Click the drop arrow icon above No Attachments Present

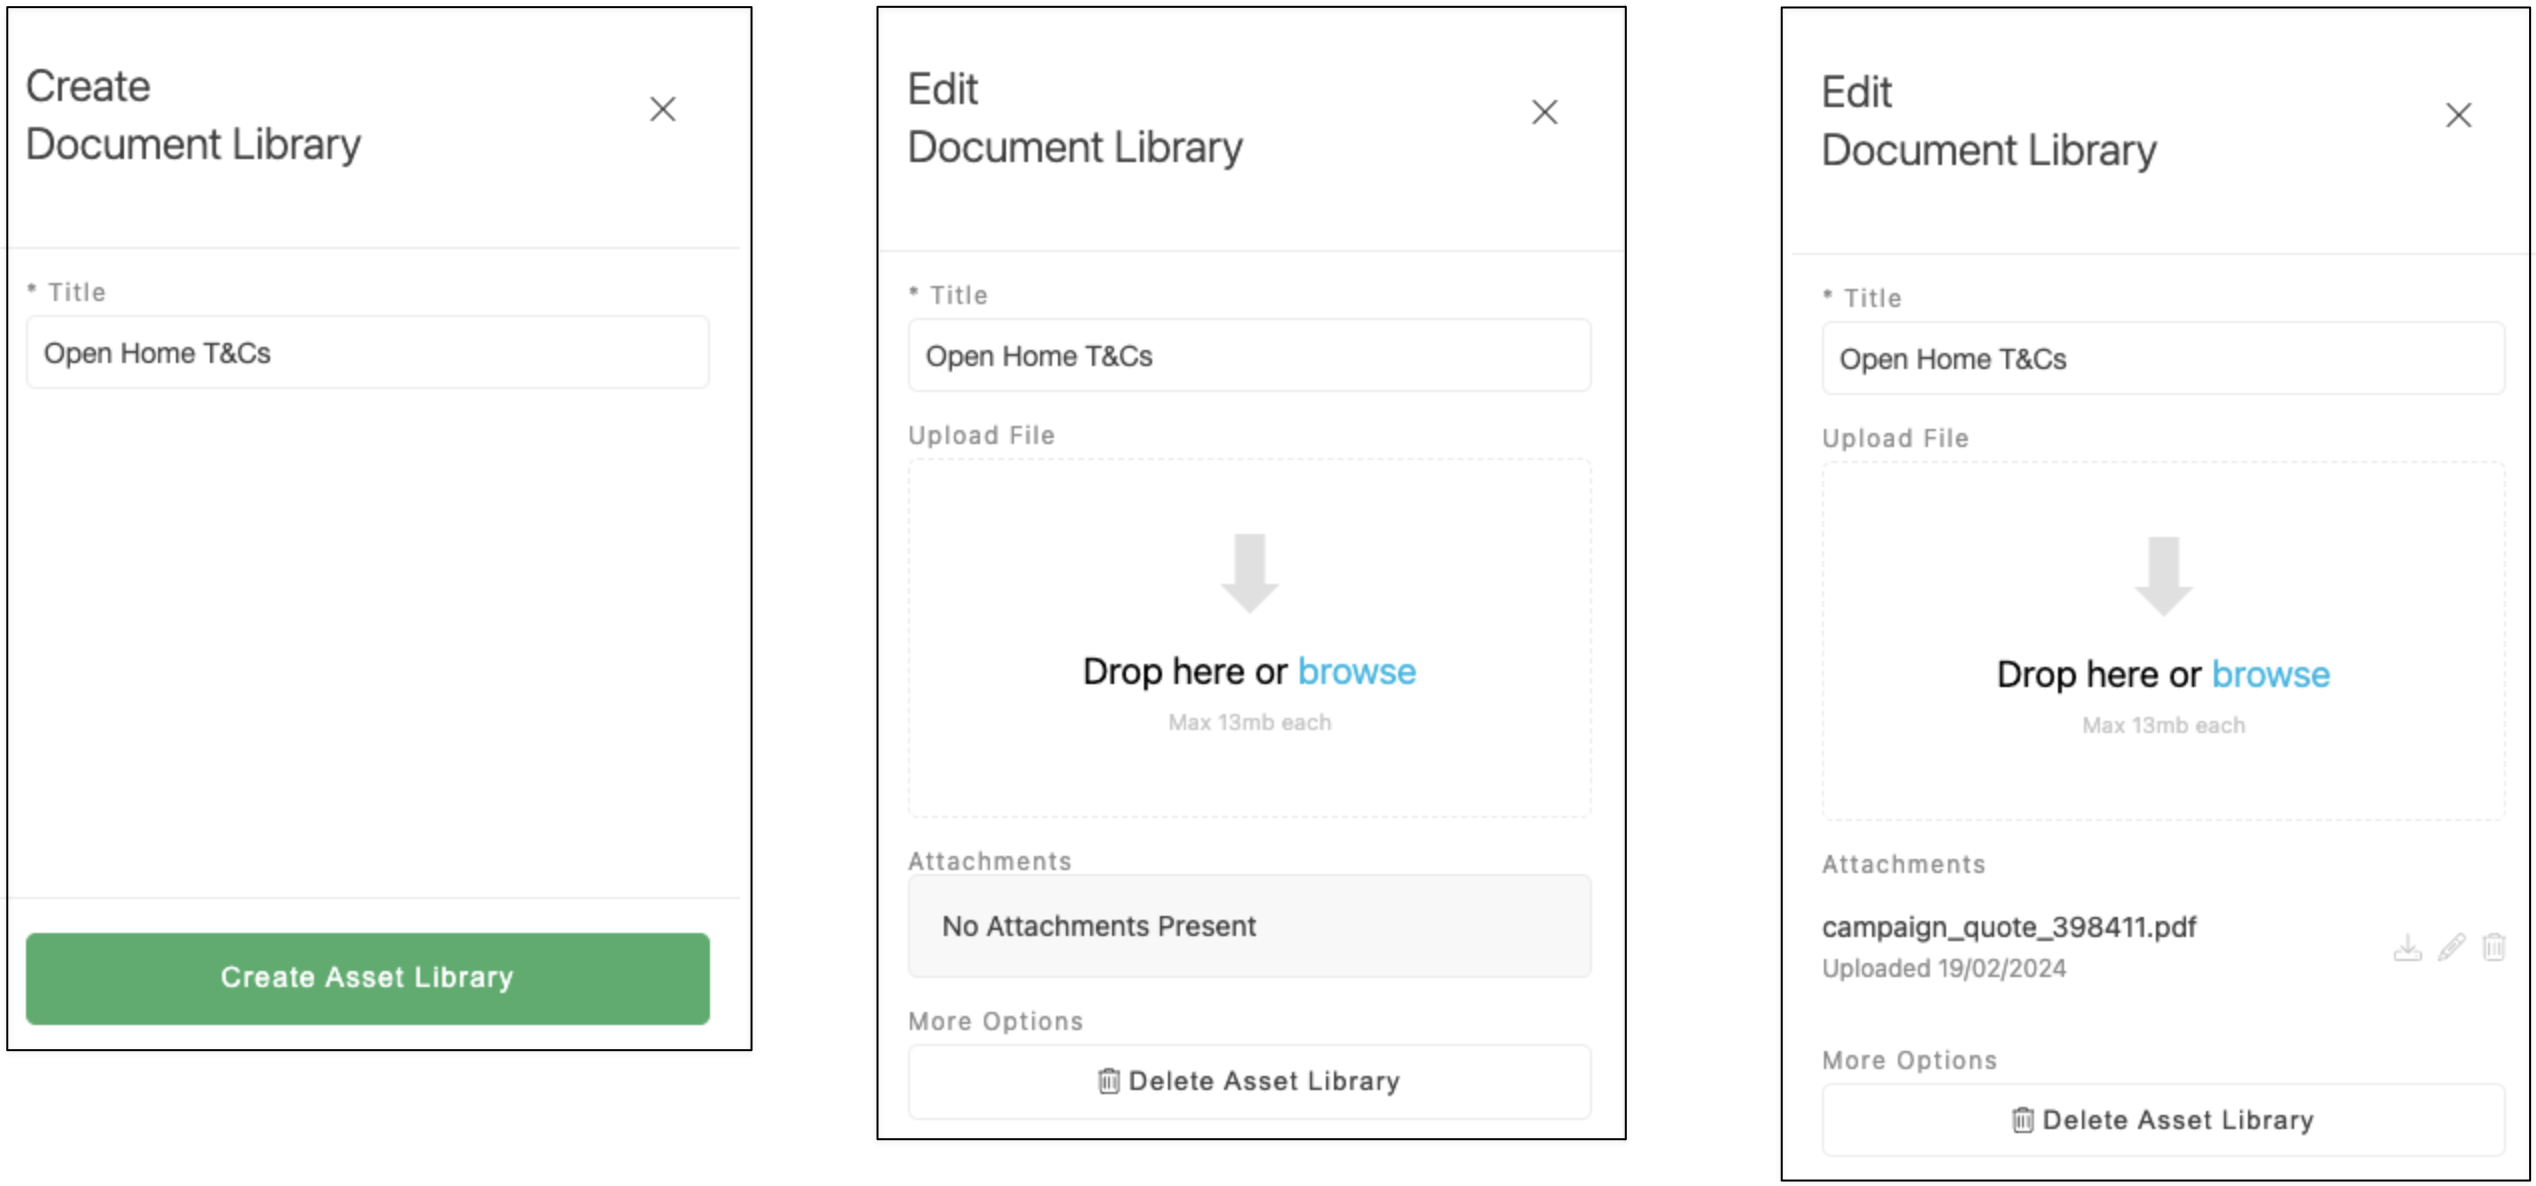click(1250, 573)
